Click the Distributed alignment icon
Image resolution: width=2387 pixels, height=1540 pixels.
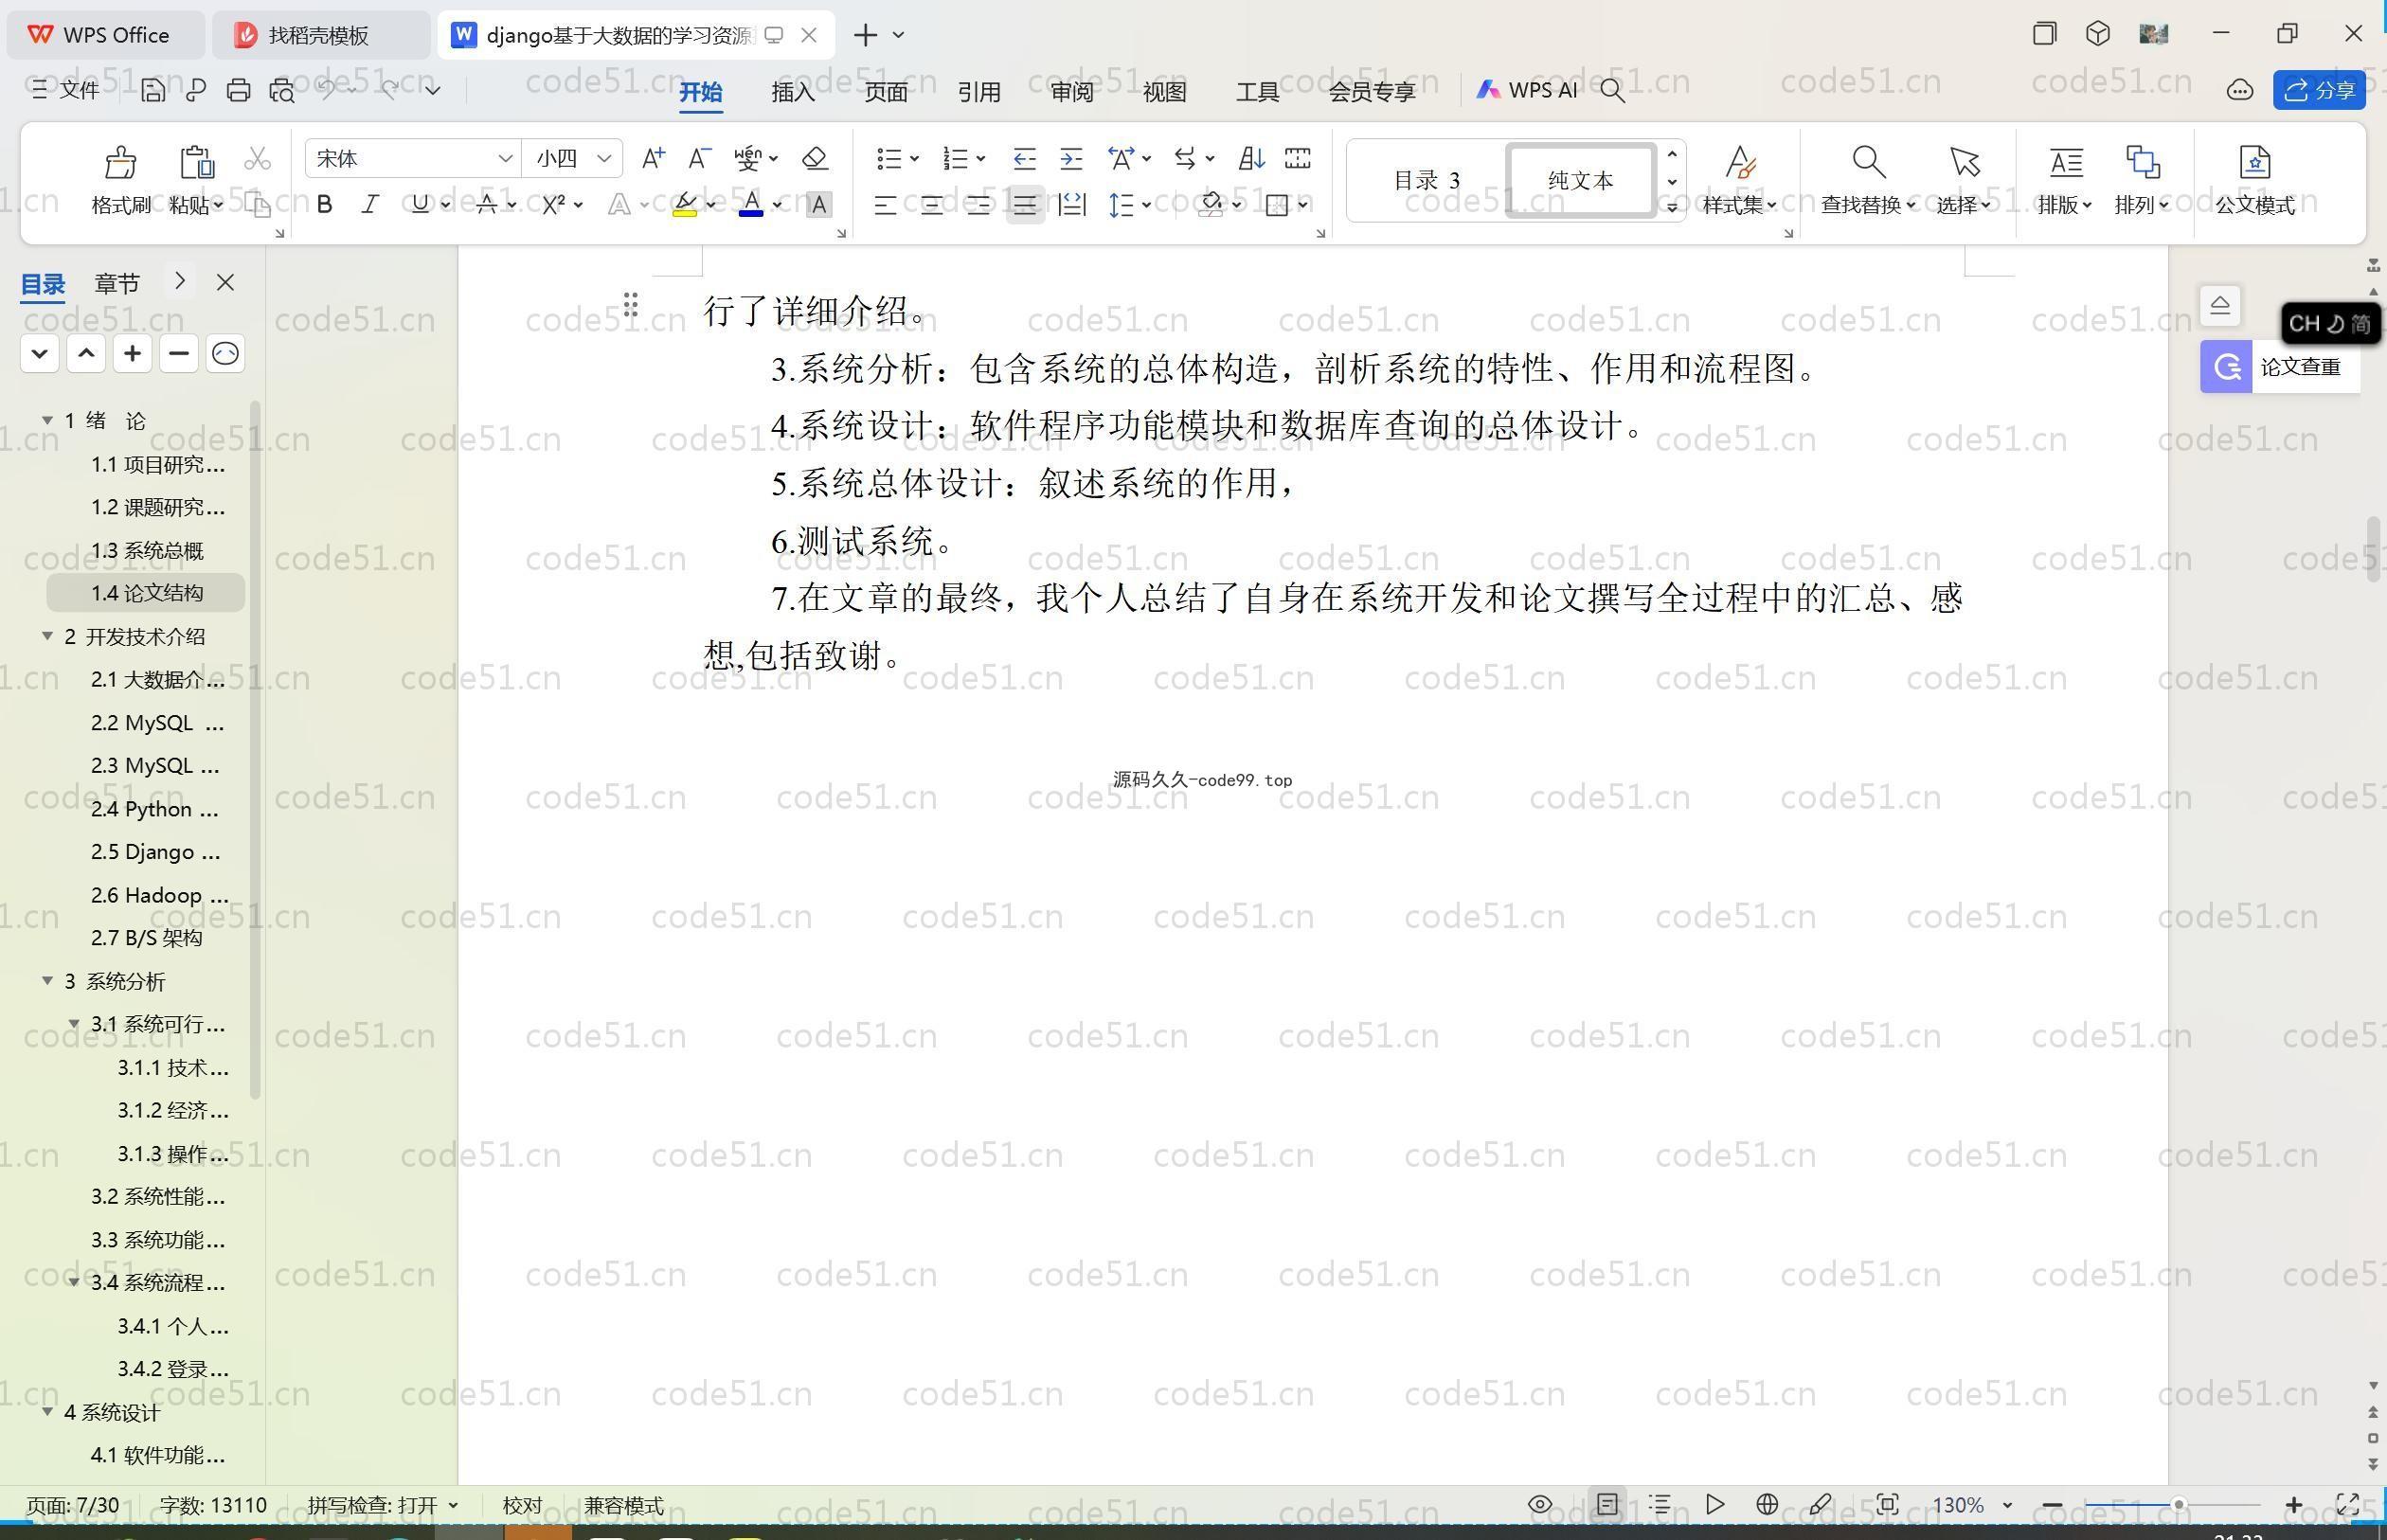point(1072,205)
